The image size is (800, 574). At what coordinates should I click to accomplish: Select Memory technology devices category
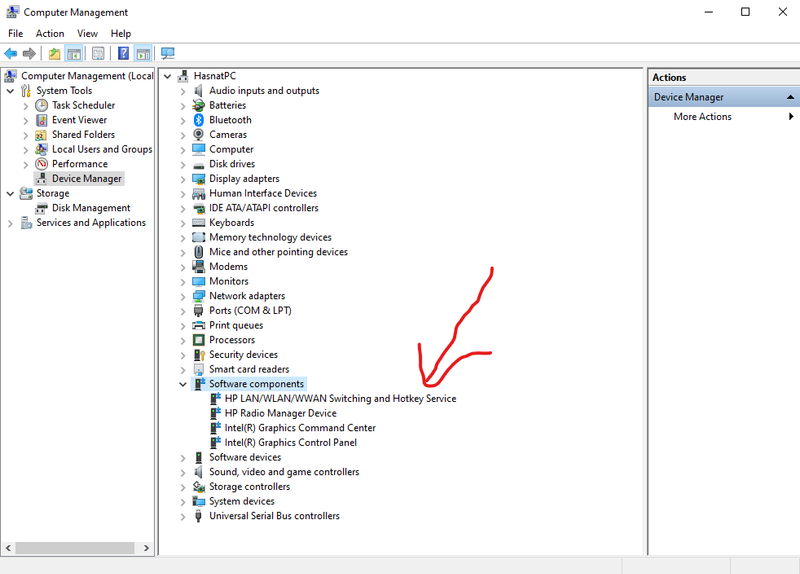[x=270, y=237]
